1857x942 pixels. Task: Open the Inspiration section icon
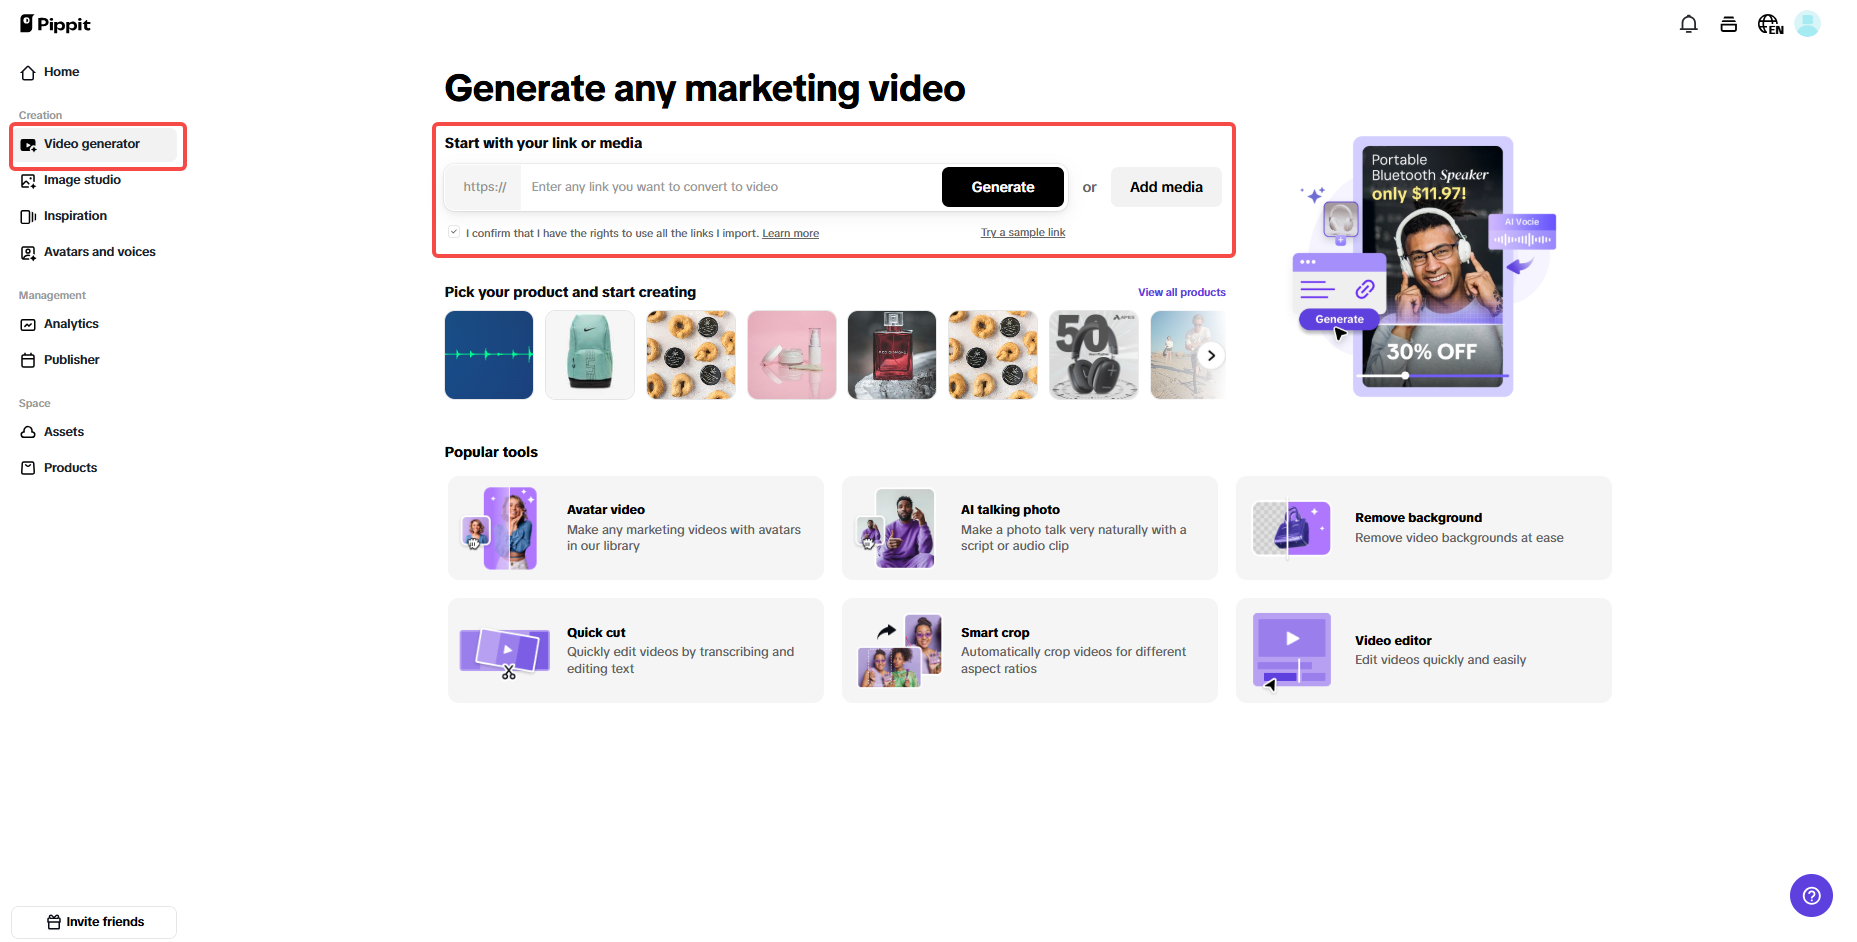pyautogui.click(x=28, y=215)
